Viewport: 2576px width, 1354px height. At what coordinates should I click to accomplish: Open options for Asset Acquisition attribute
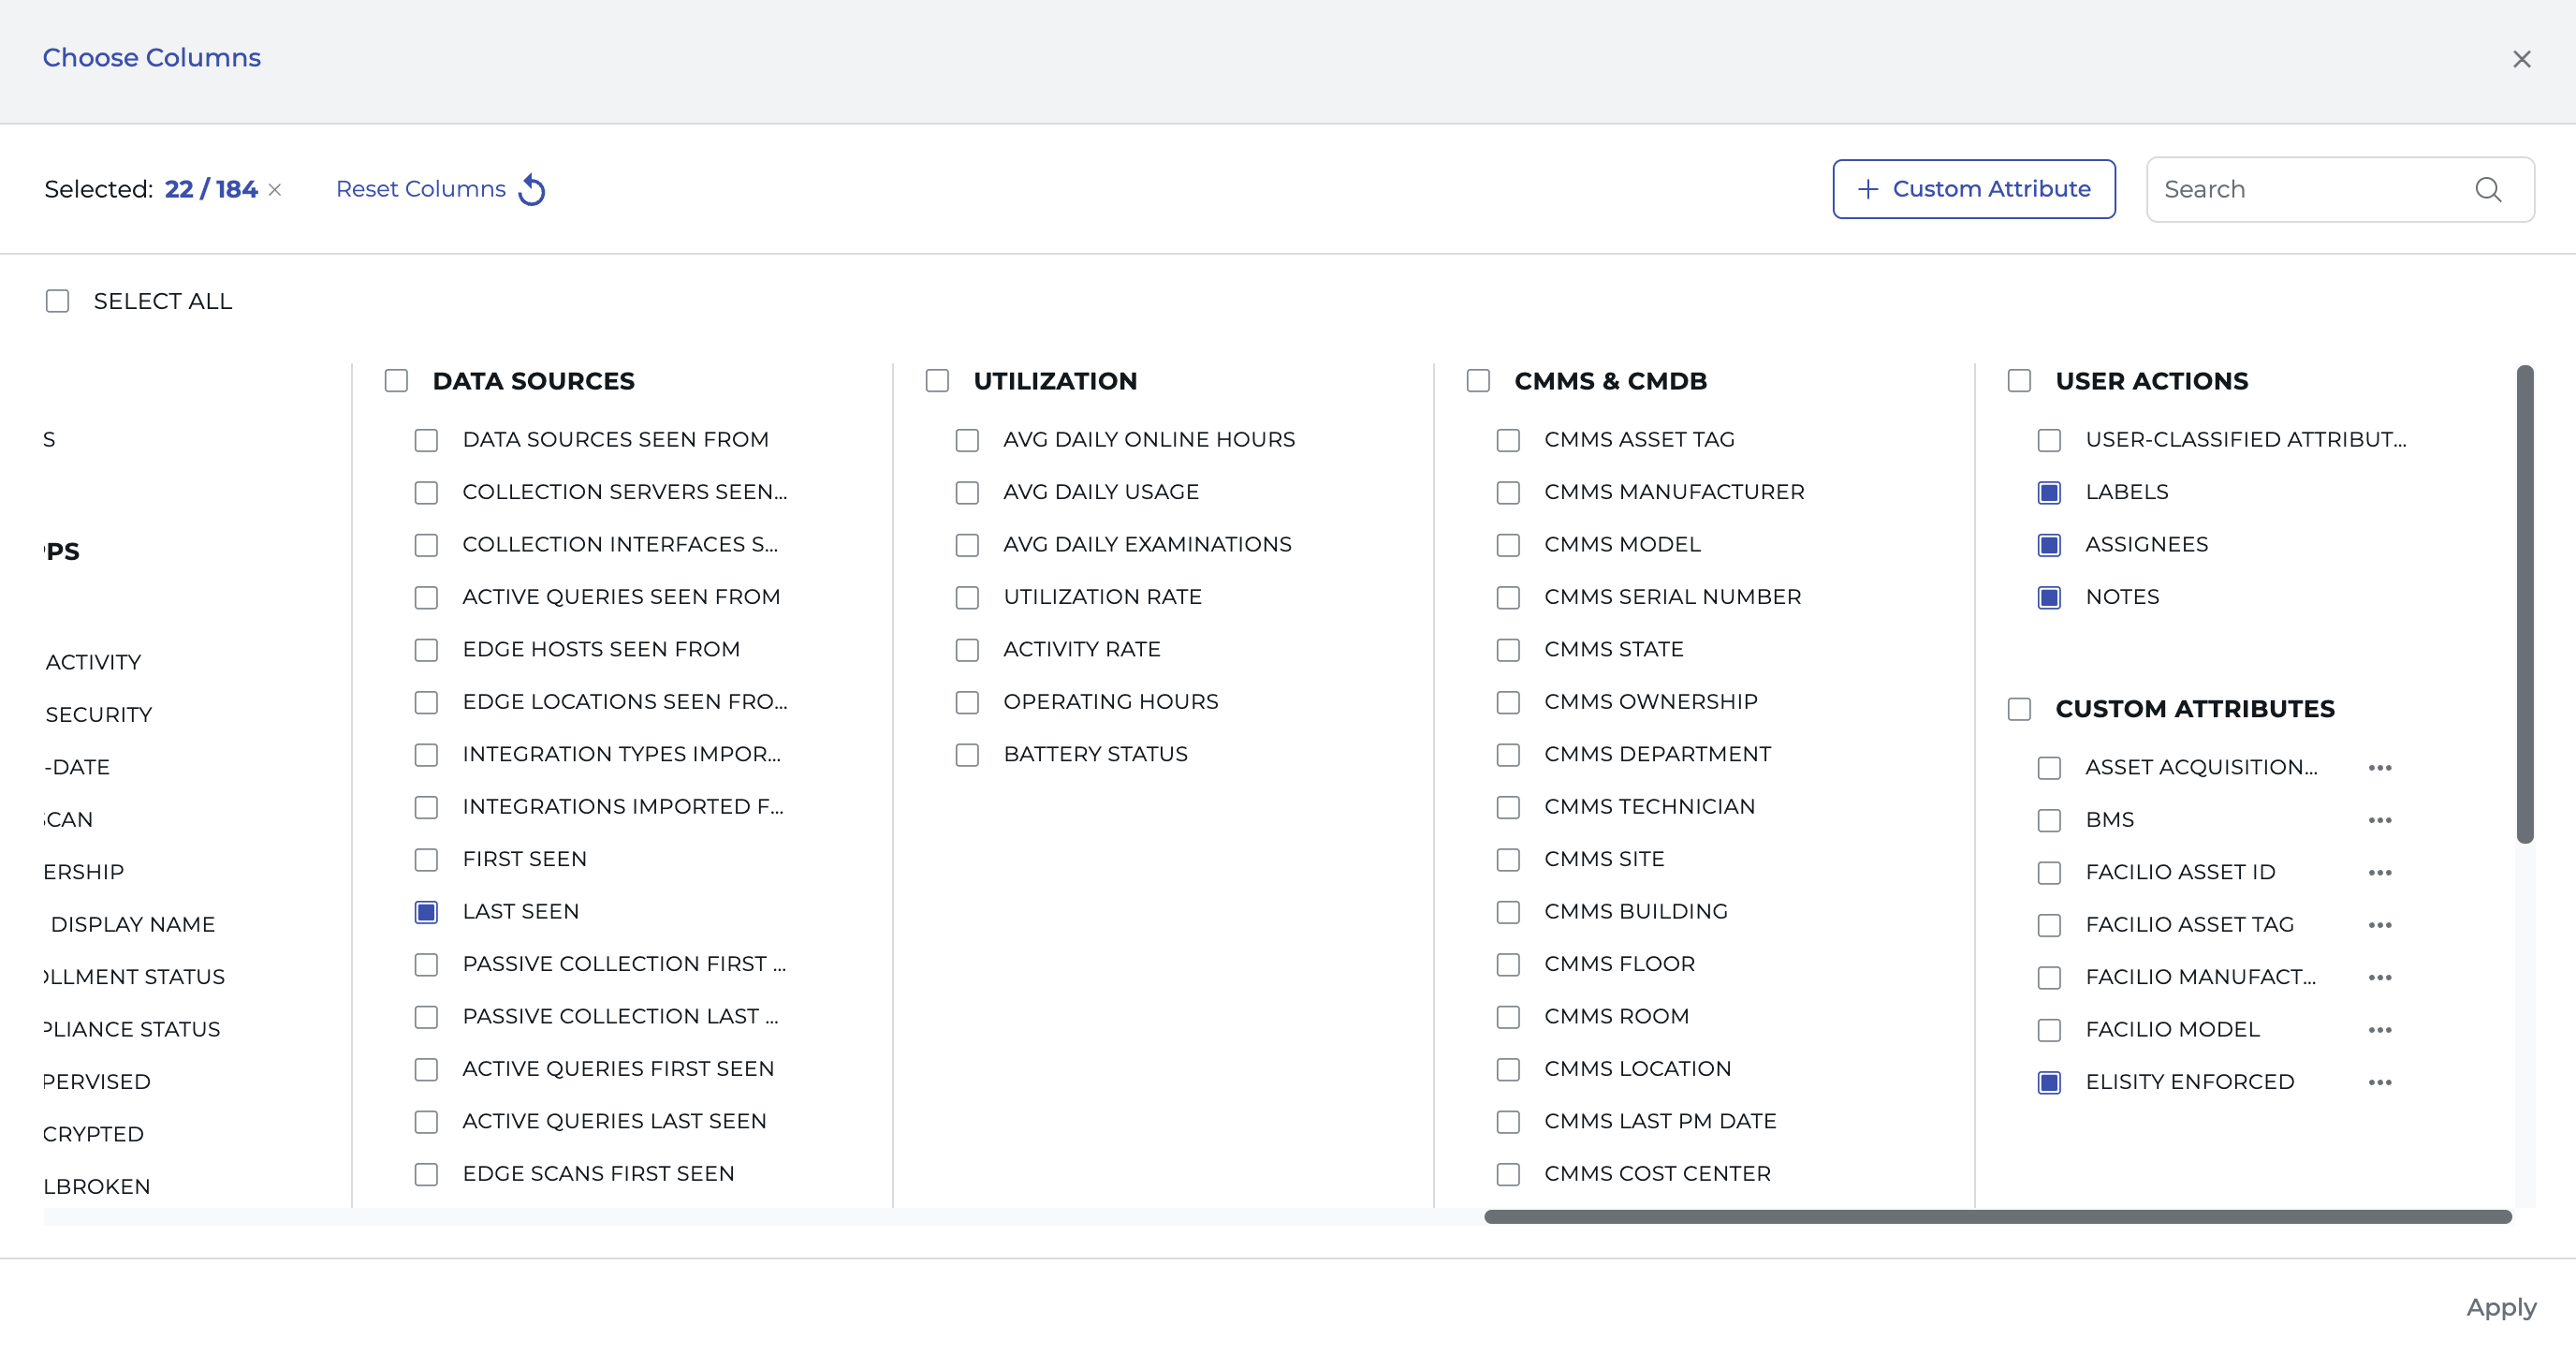[2379, 768]
